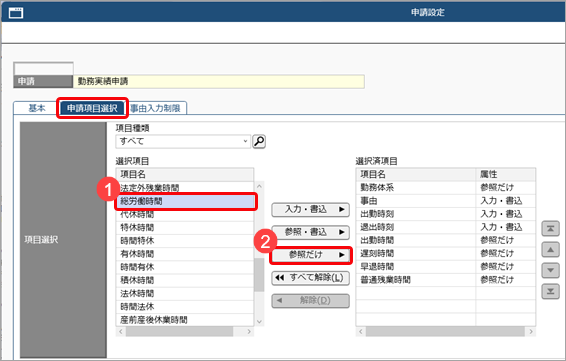This screenshot has width=566, height=361.
Task: Move selected item to bottom button
Action: 550,291
